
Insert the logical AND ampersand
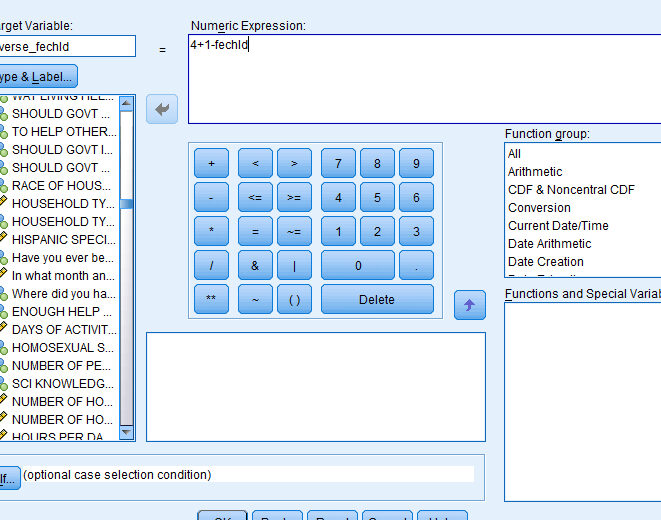pyautogui.click(x=255, y=265)
